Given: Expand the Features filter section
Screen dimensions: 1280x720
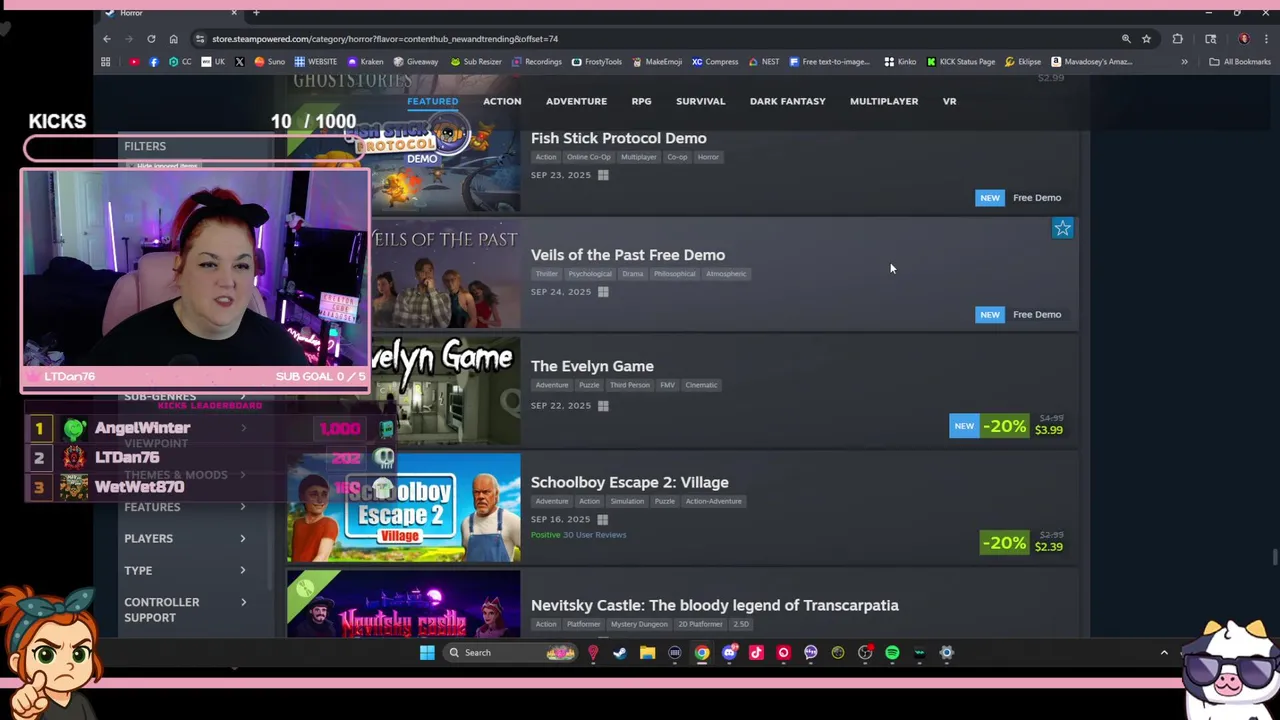Looking at the screenshot, I should click(x=184, y=507).
